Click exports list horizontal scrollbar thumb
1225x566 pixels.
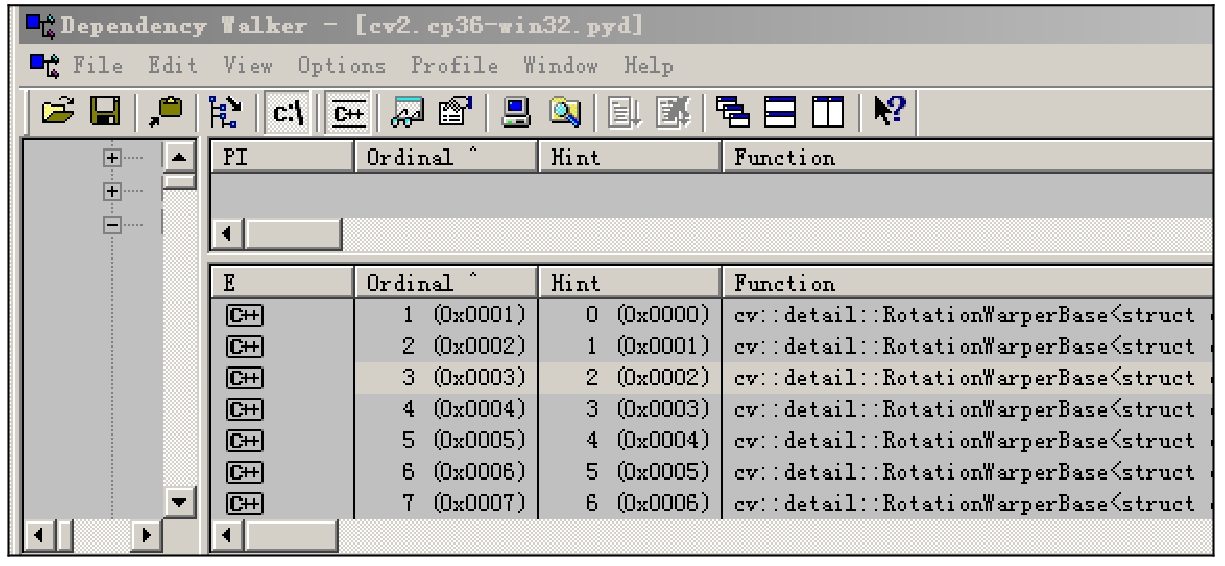291,536
